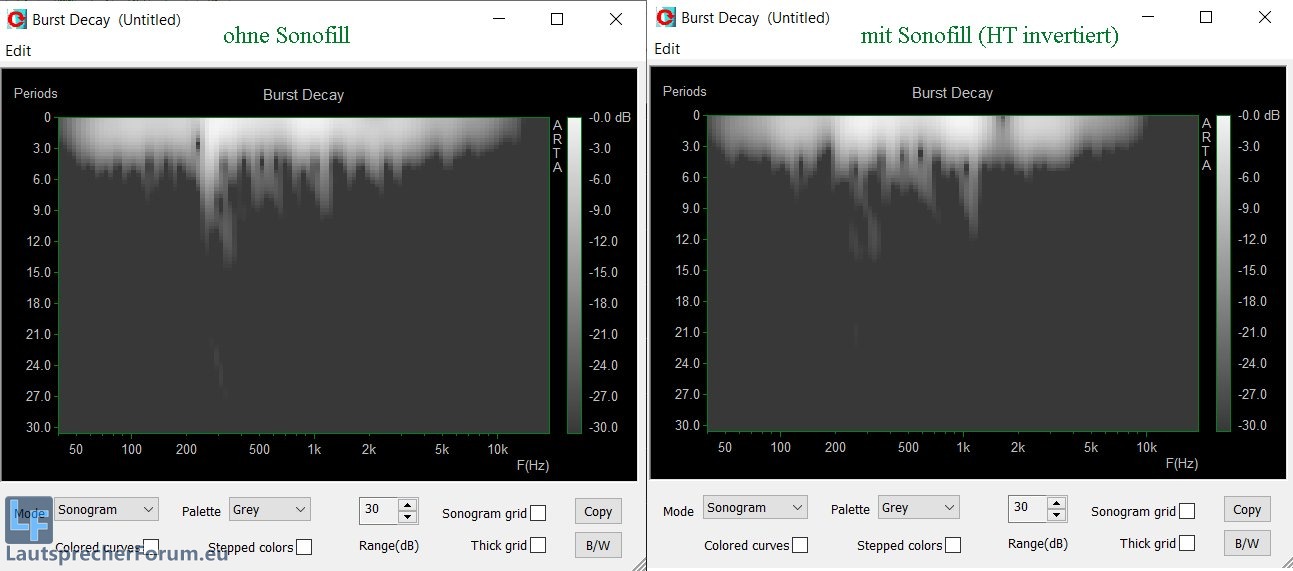Click the ARTA app icon in right window title bar
The width and height of the screenshot is (1293, 571).
665,17
